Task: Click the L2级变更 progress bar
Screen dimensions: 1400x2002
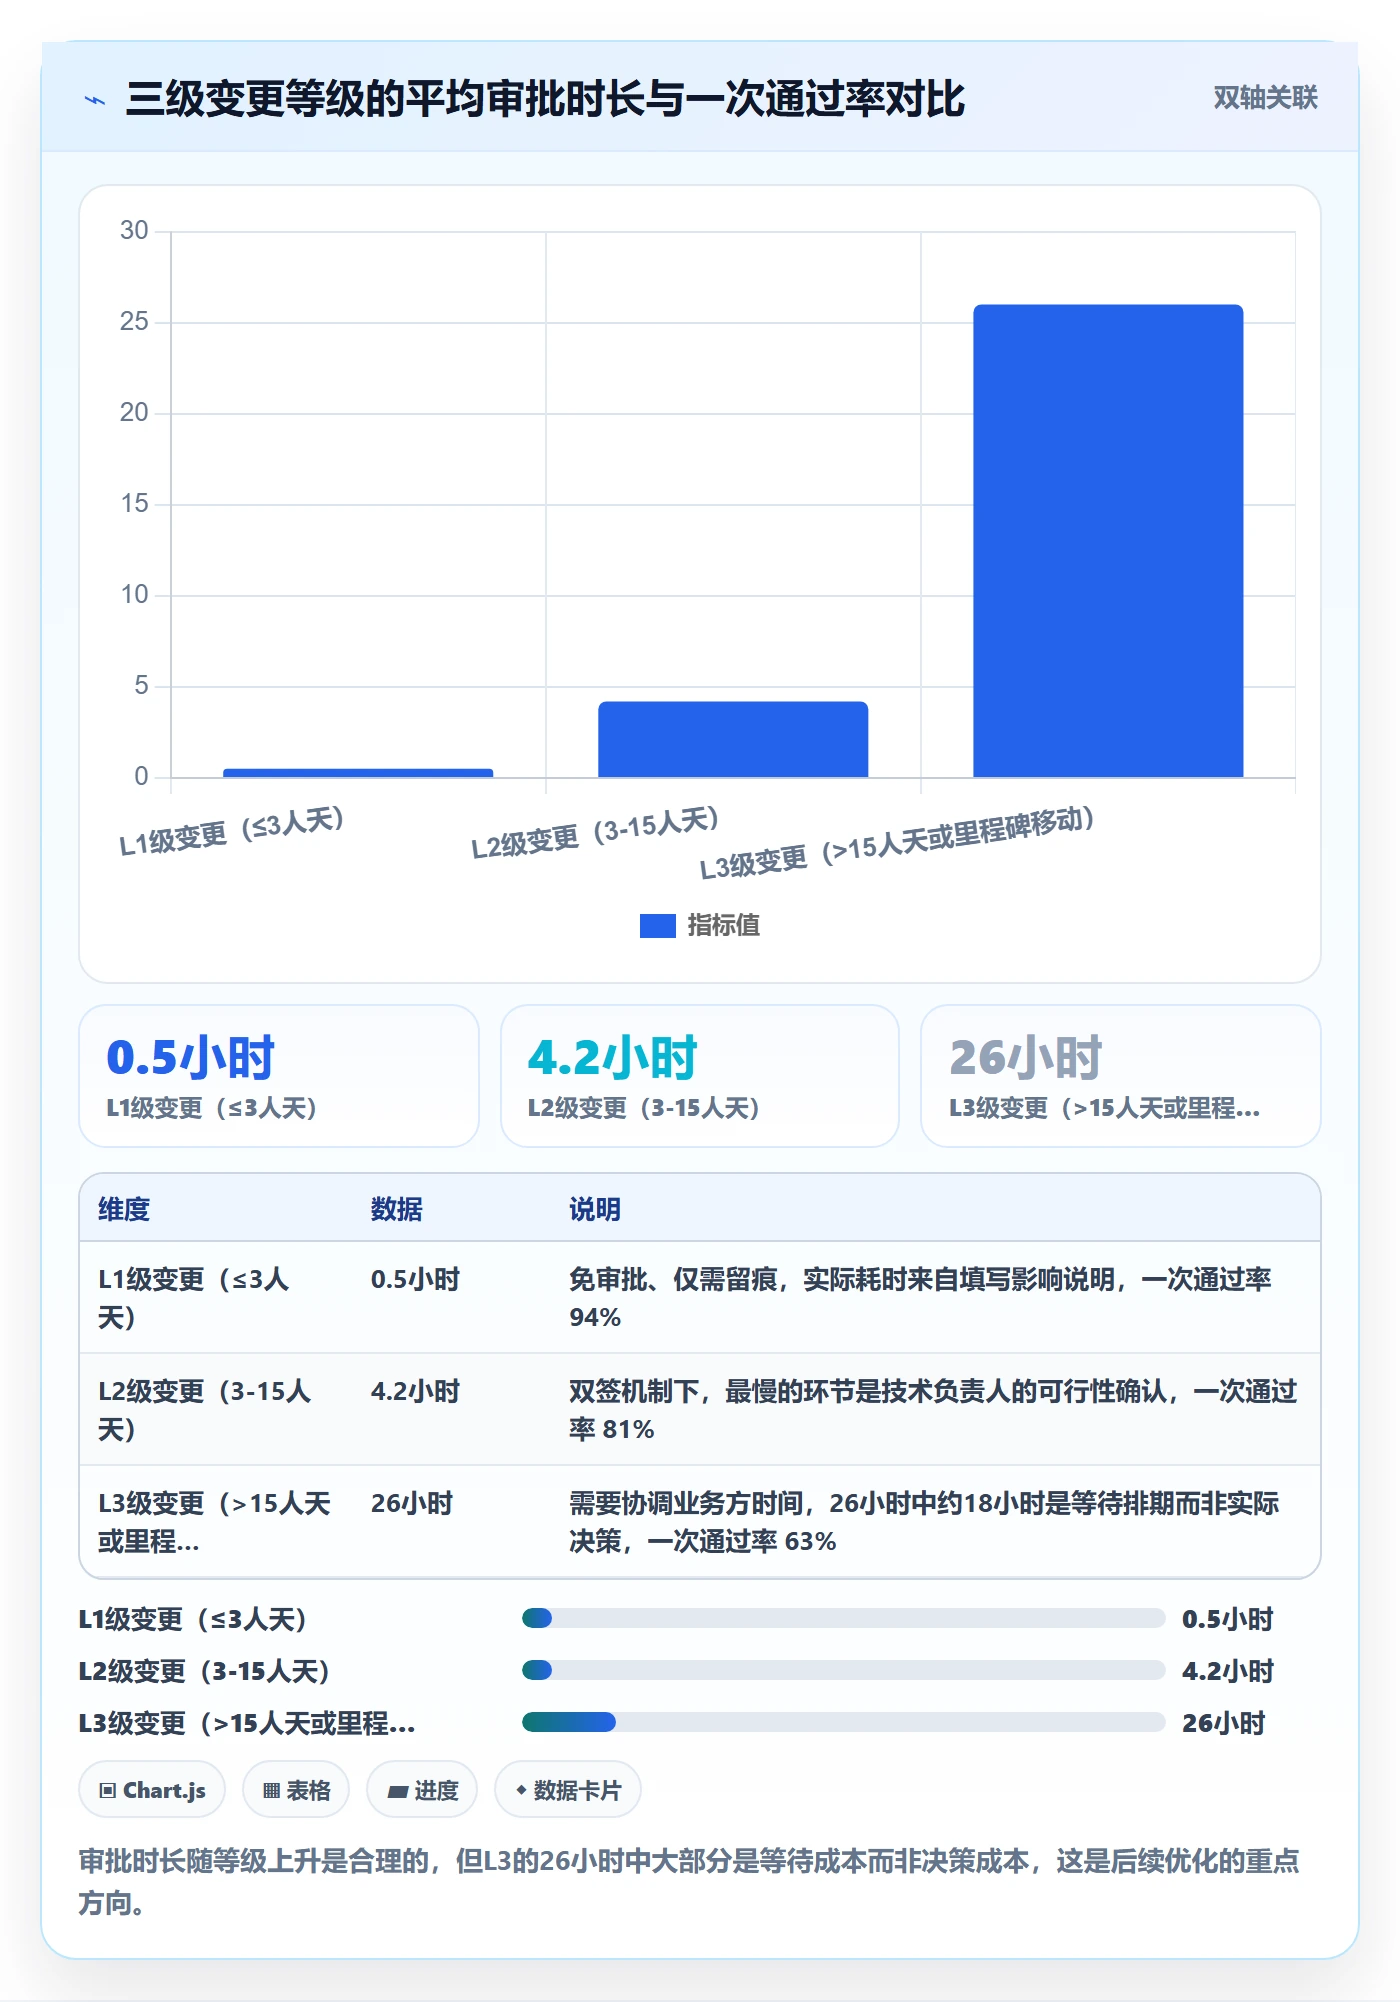Action: tap(843, 1670)
